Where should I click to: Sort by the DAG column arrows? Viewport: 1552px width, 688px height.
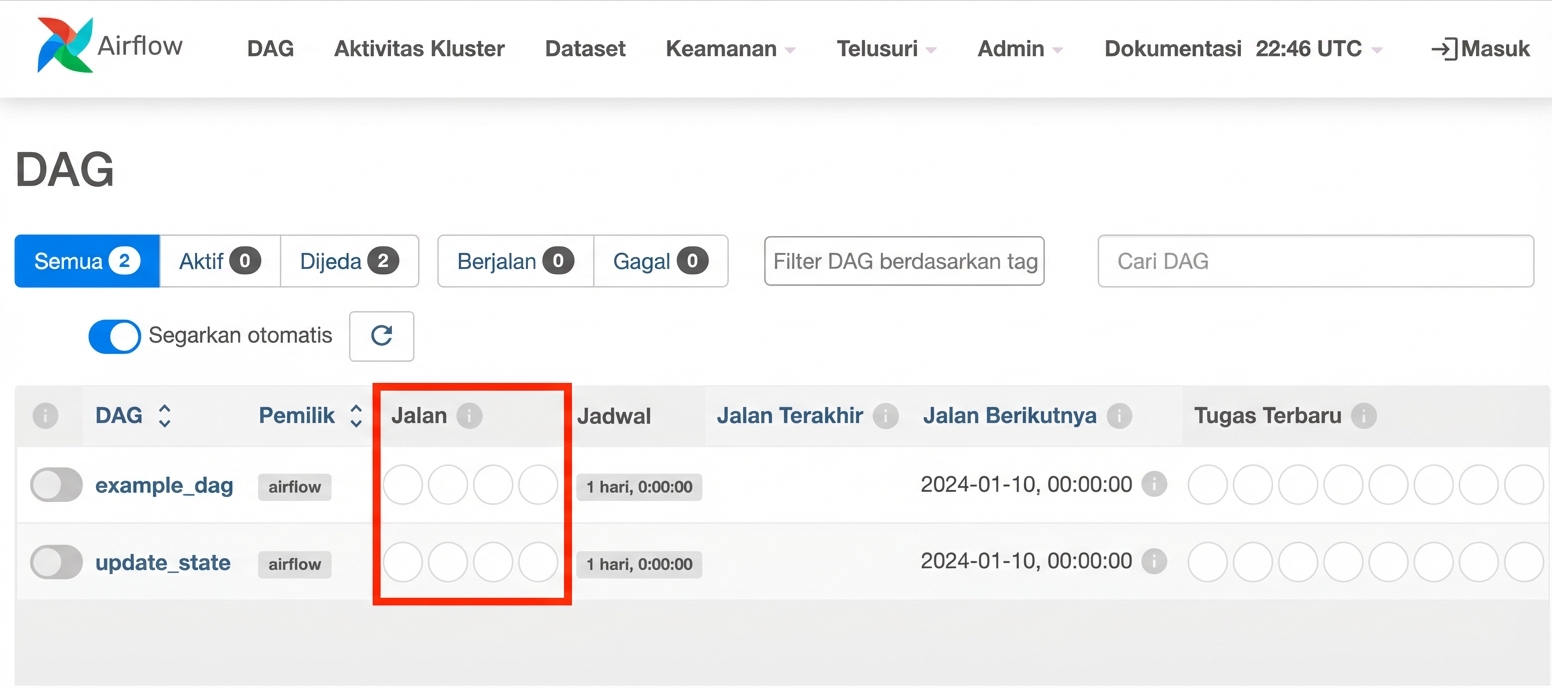pos(164,416)
